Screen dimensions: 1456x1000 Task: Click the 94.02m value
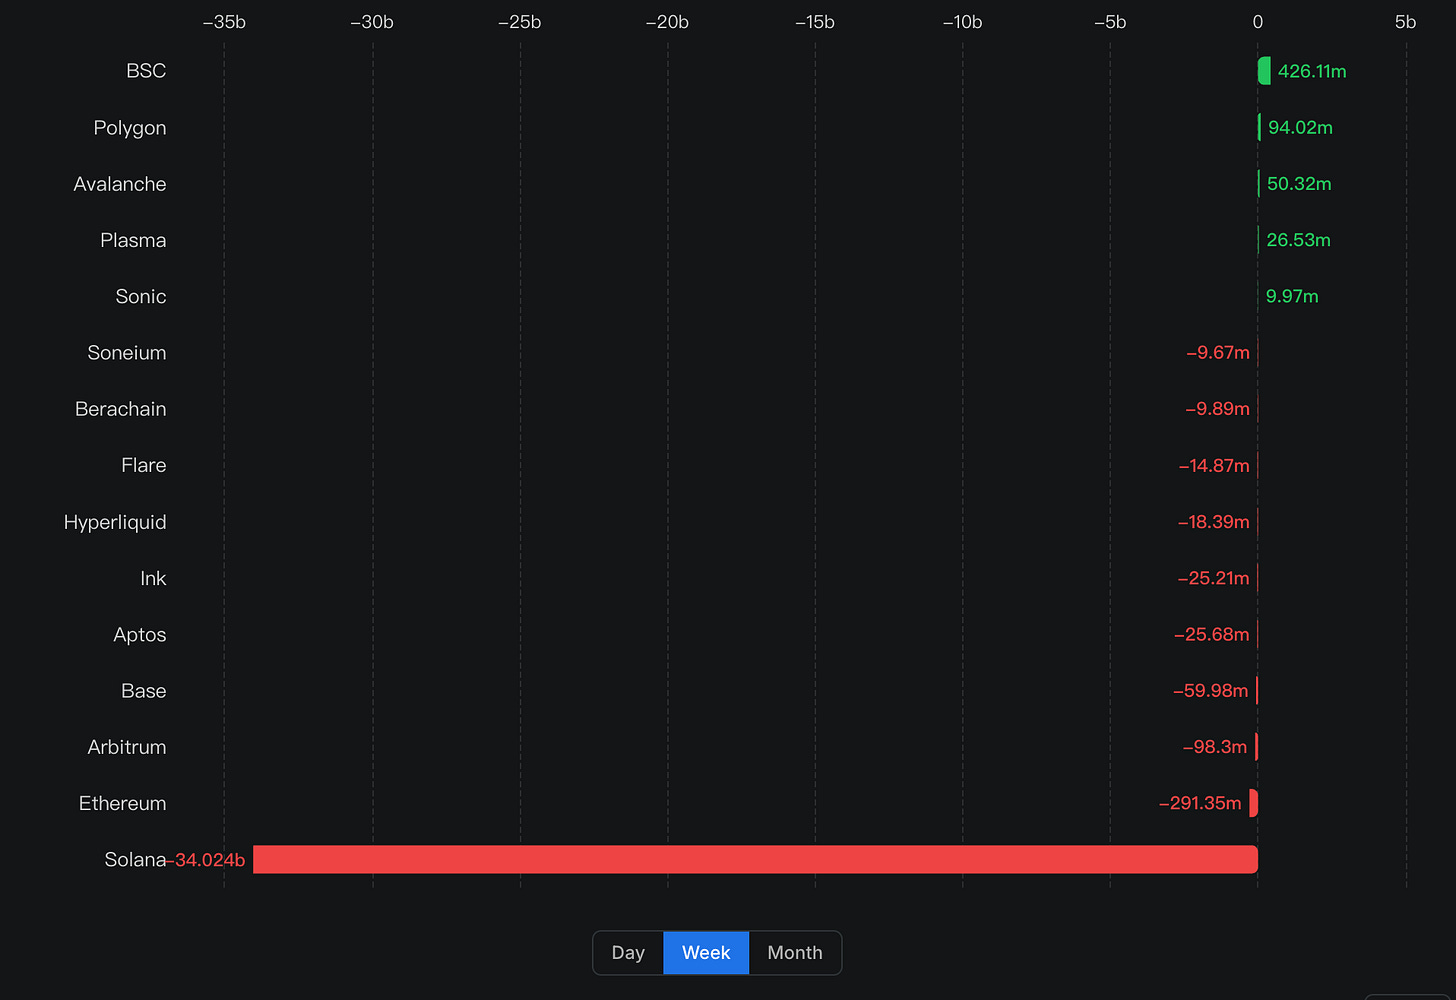pyautogui.click(x=1300, y=128)
